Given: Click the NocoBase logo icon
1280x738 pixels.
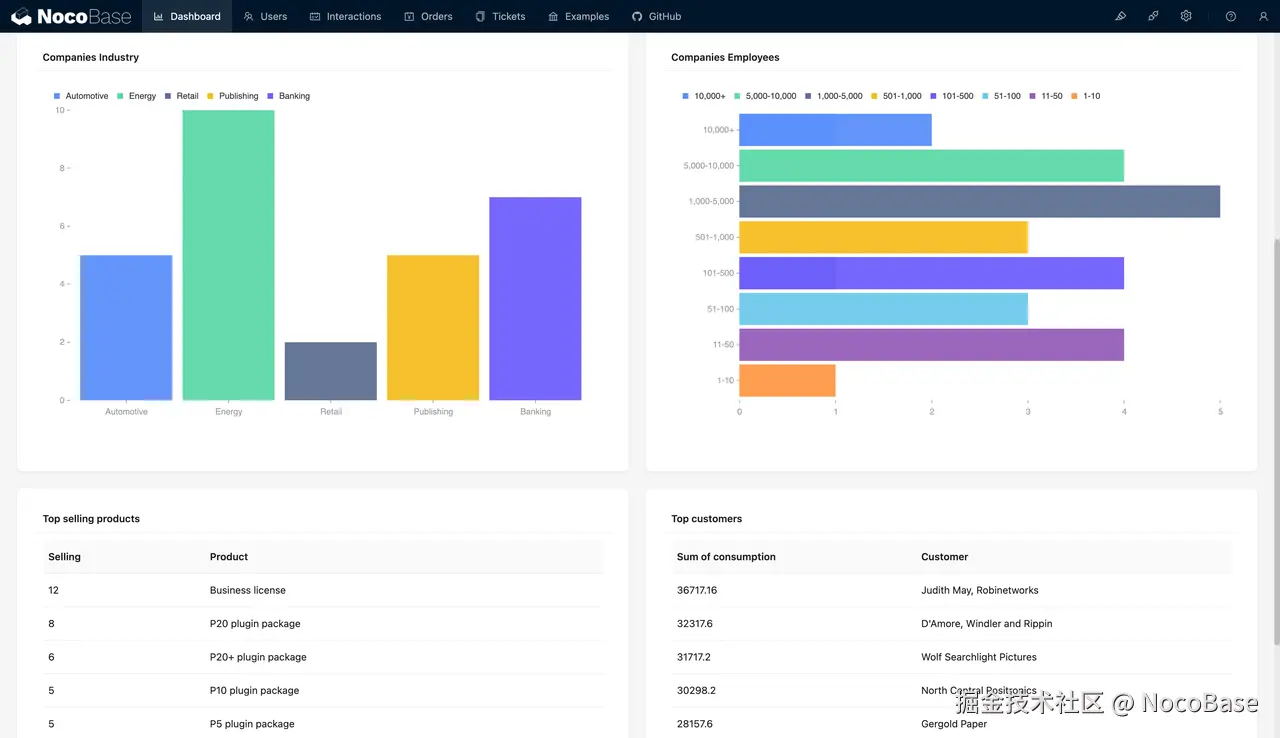Looking at the screenshot, I should 23,15.
